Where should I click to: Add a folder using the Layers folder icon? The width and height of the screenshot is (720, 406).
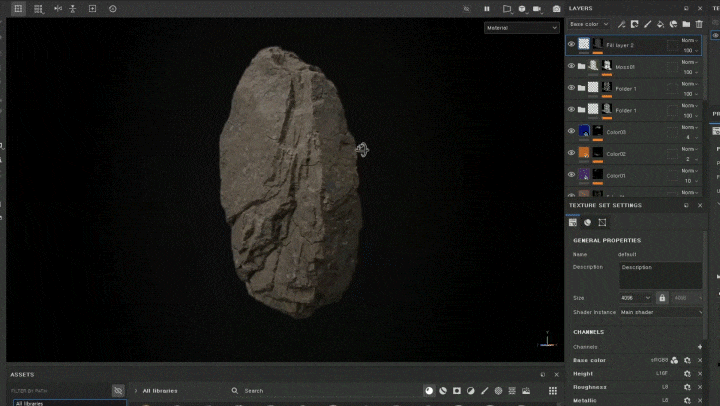pyautogui.click(x=686, y=24)
